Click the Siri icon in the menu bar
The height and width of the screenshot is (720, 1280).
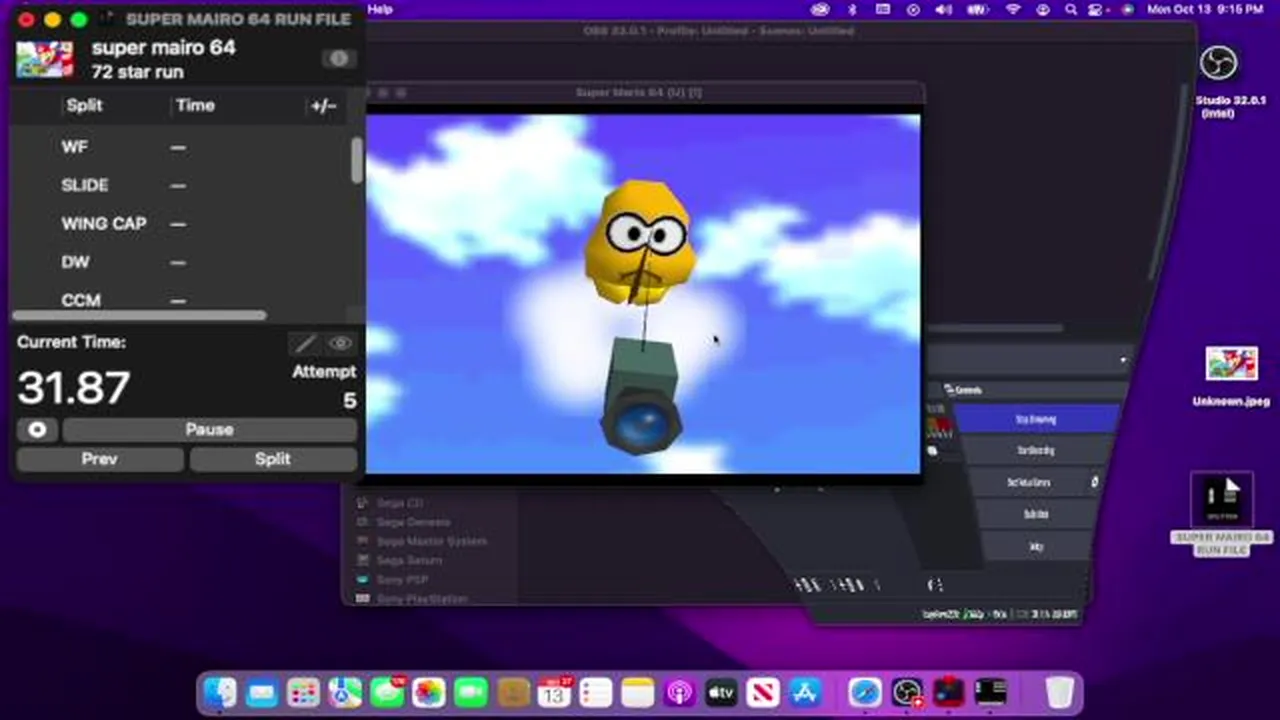pyautogui.click(x=1128, y=9)
